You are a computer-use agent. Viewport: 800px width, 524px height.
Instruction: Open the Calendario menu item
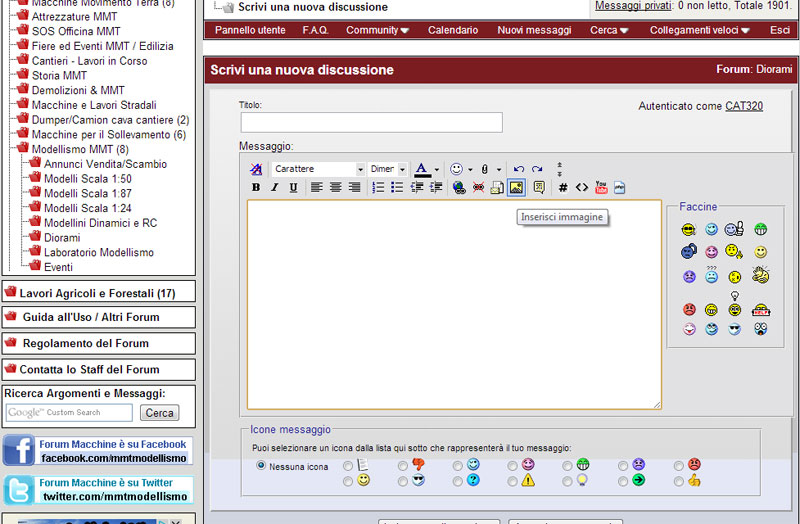point(452,30)
